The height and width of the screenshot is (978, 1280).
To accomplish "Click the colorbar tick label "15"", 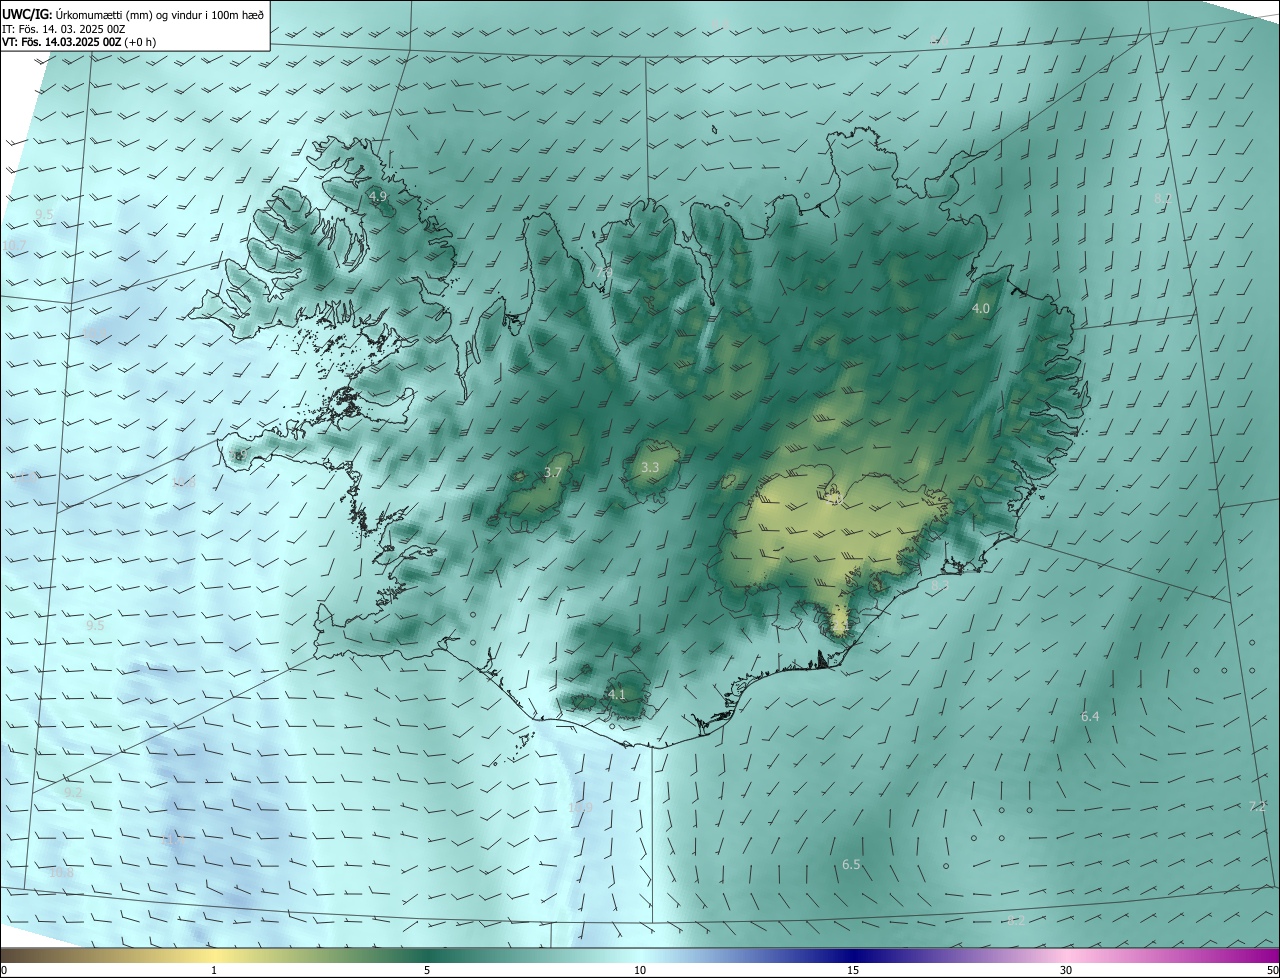I will (853, 970).
